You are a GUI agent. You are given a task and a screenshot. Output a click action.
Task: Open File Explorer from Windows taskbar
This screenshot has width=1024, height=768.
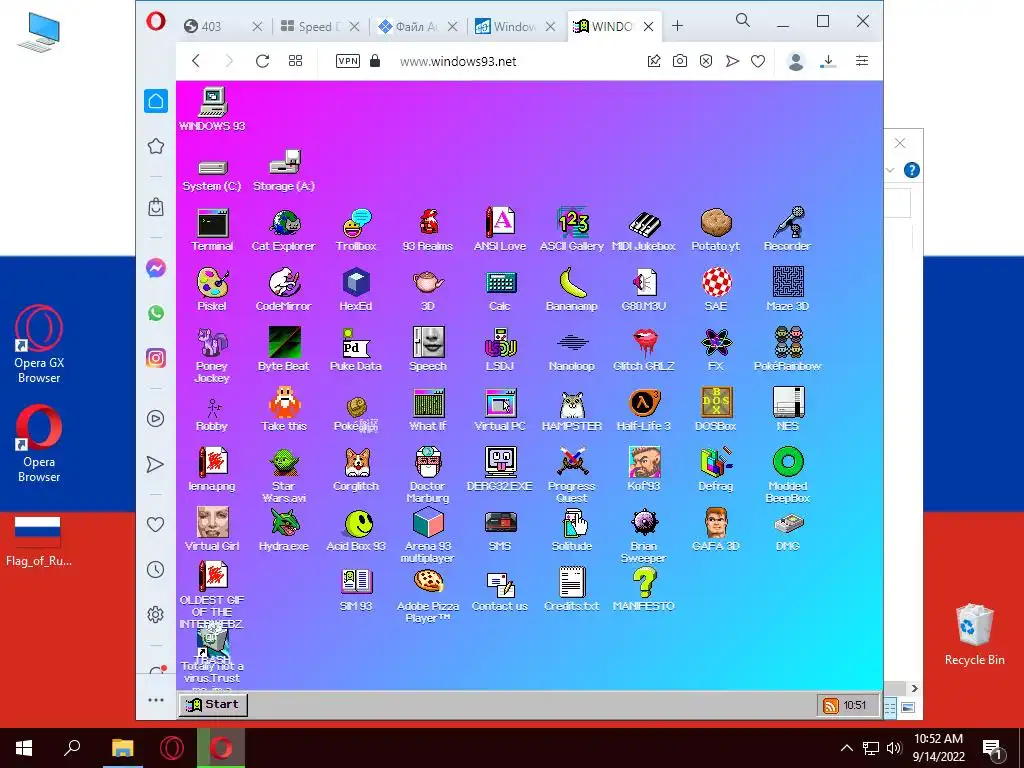(122, 748)
